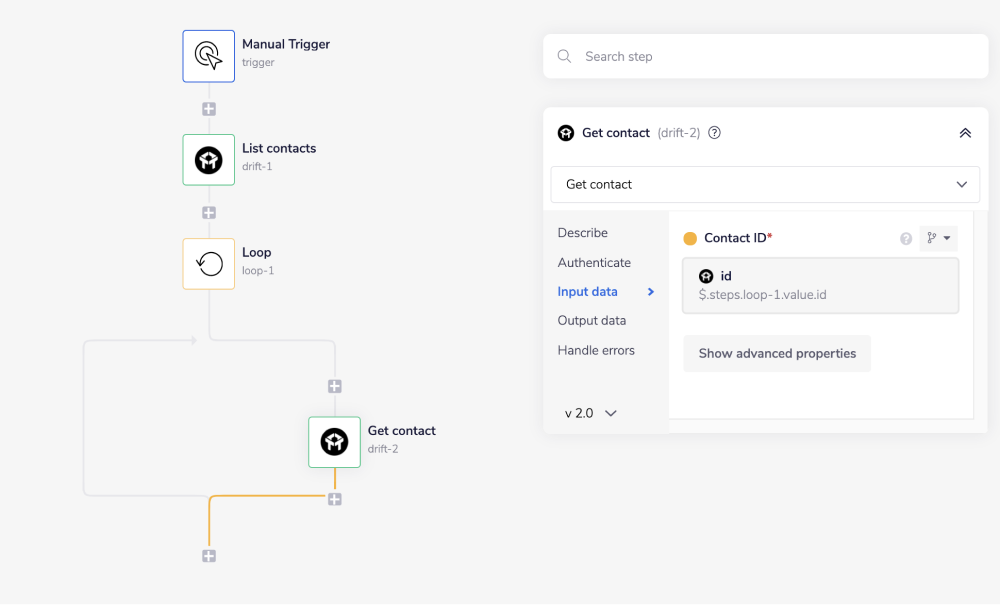Click Show advanced properties button
Image resolution: width=1000 pixels, height=605 pixels.
777,354
